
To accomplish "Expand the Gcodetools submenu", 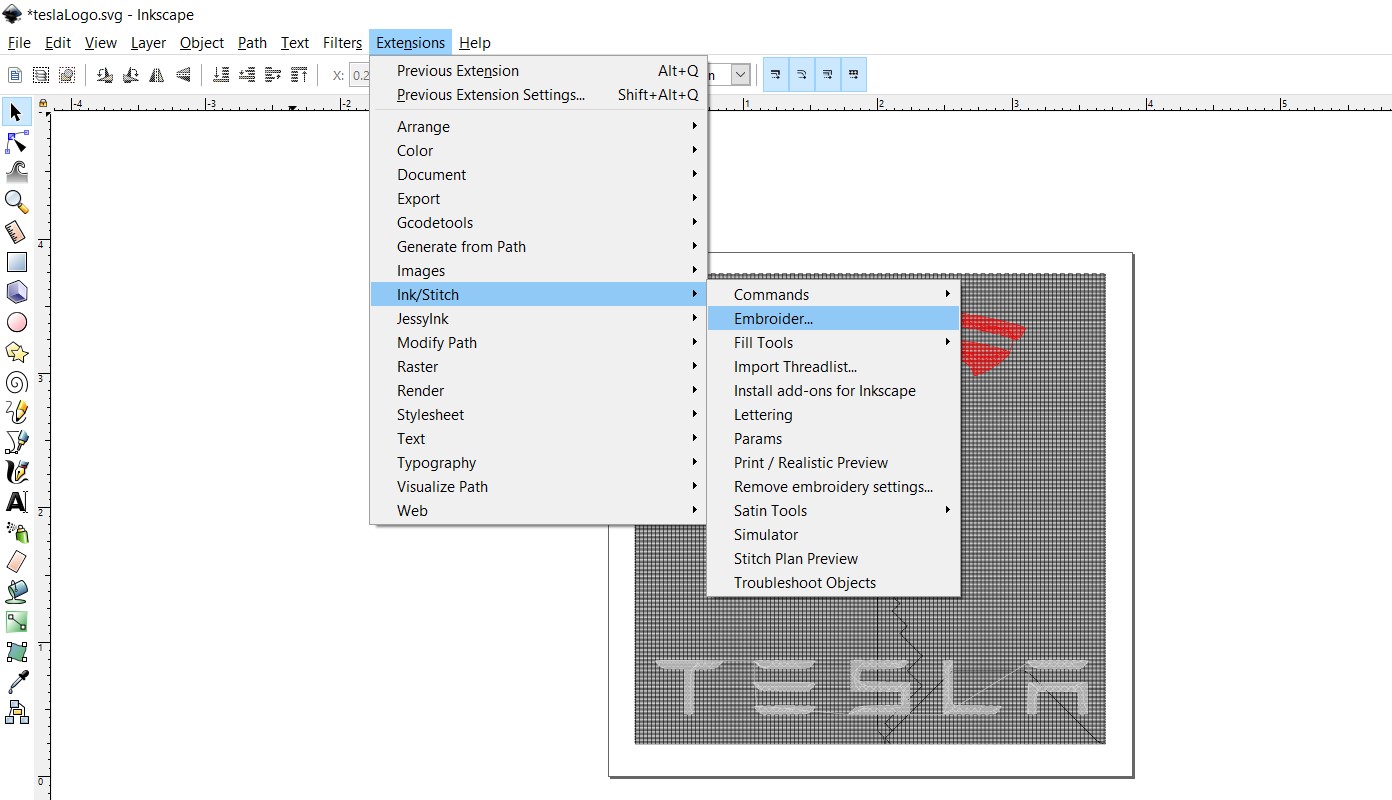I will coord(539,223).
